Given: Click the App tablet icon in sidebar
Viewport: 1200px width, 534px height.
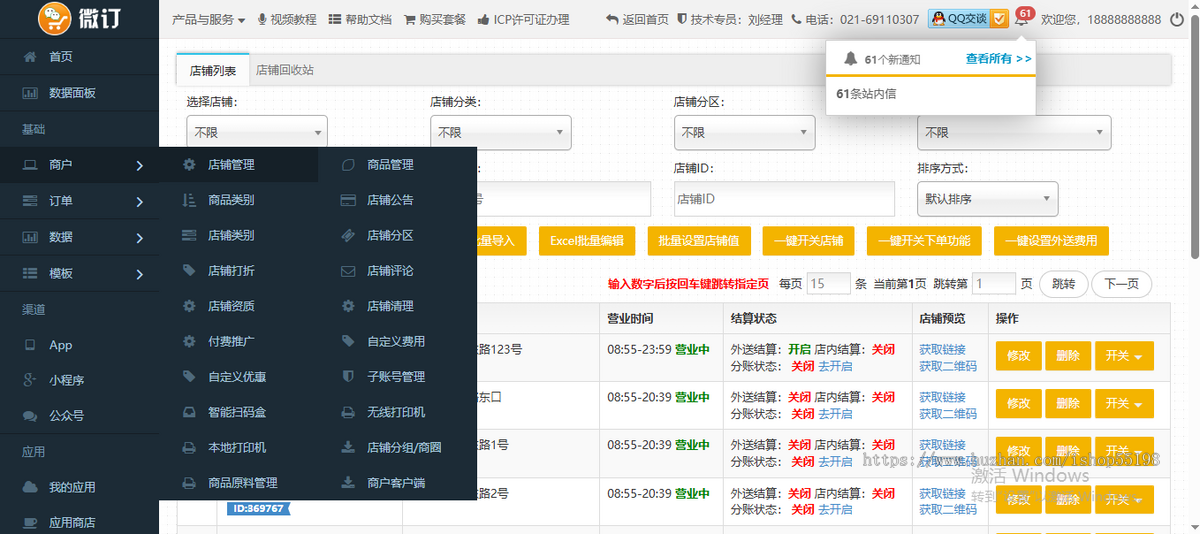Looking at the screenshot, I should click(29, 345).
